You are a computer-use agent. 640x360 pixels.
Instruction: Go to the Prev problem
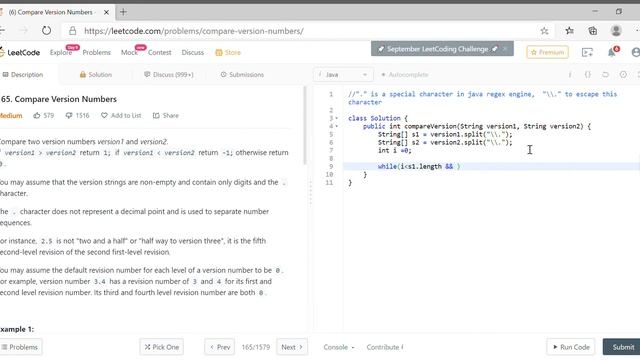[220, 347]
